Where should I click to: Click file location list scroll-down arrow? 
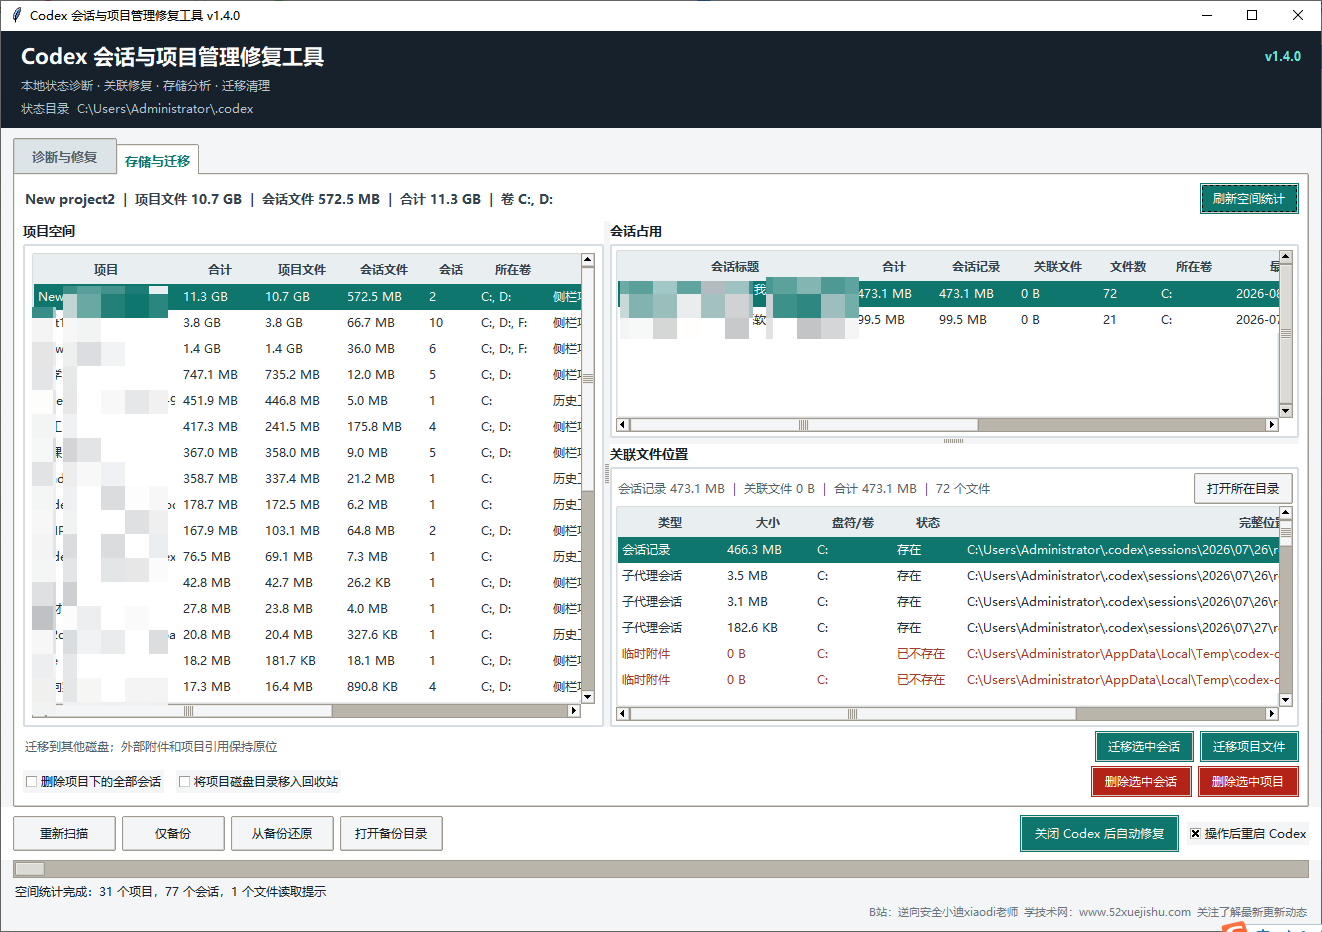1286,700
